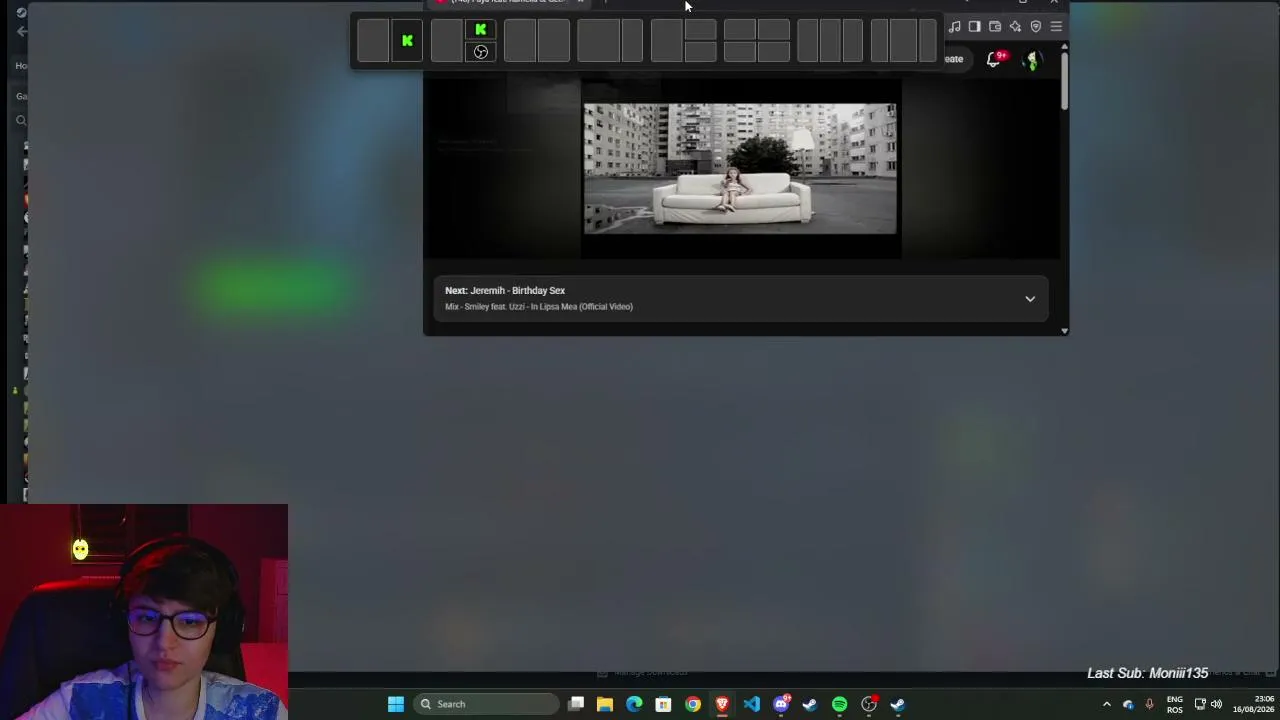Open OneDrive cloud tray icon

(1128, 704)
